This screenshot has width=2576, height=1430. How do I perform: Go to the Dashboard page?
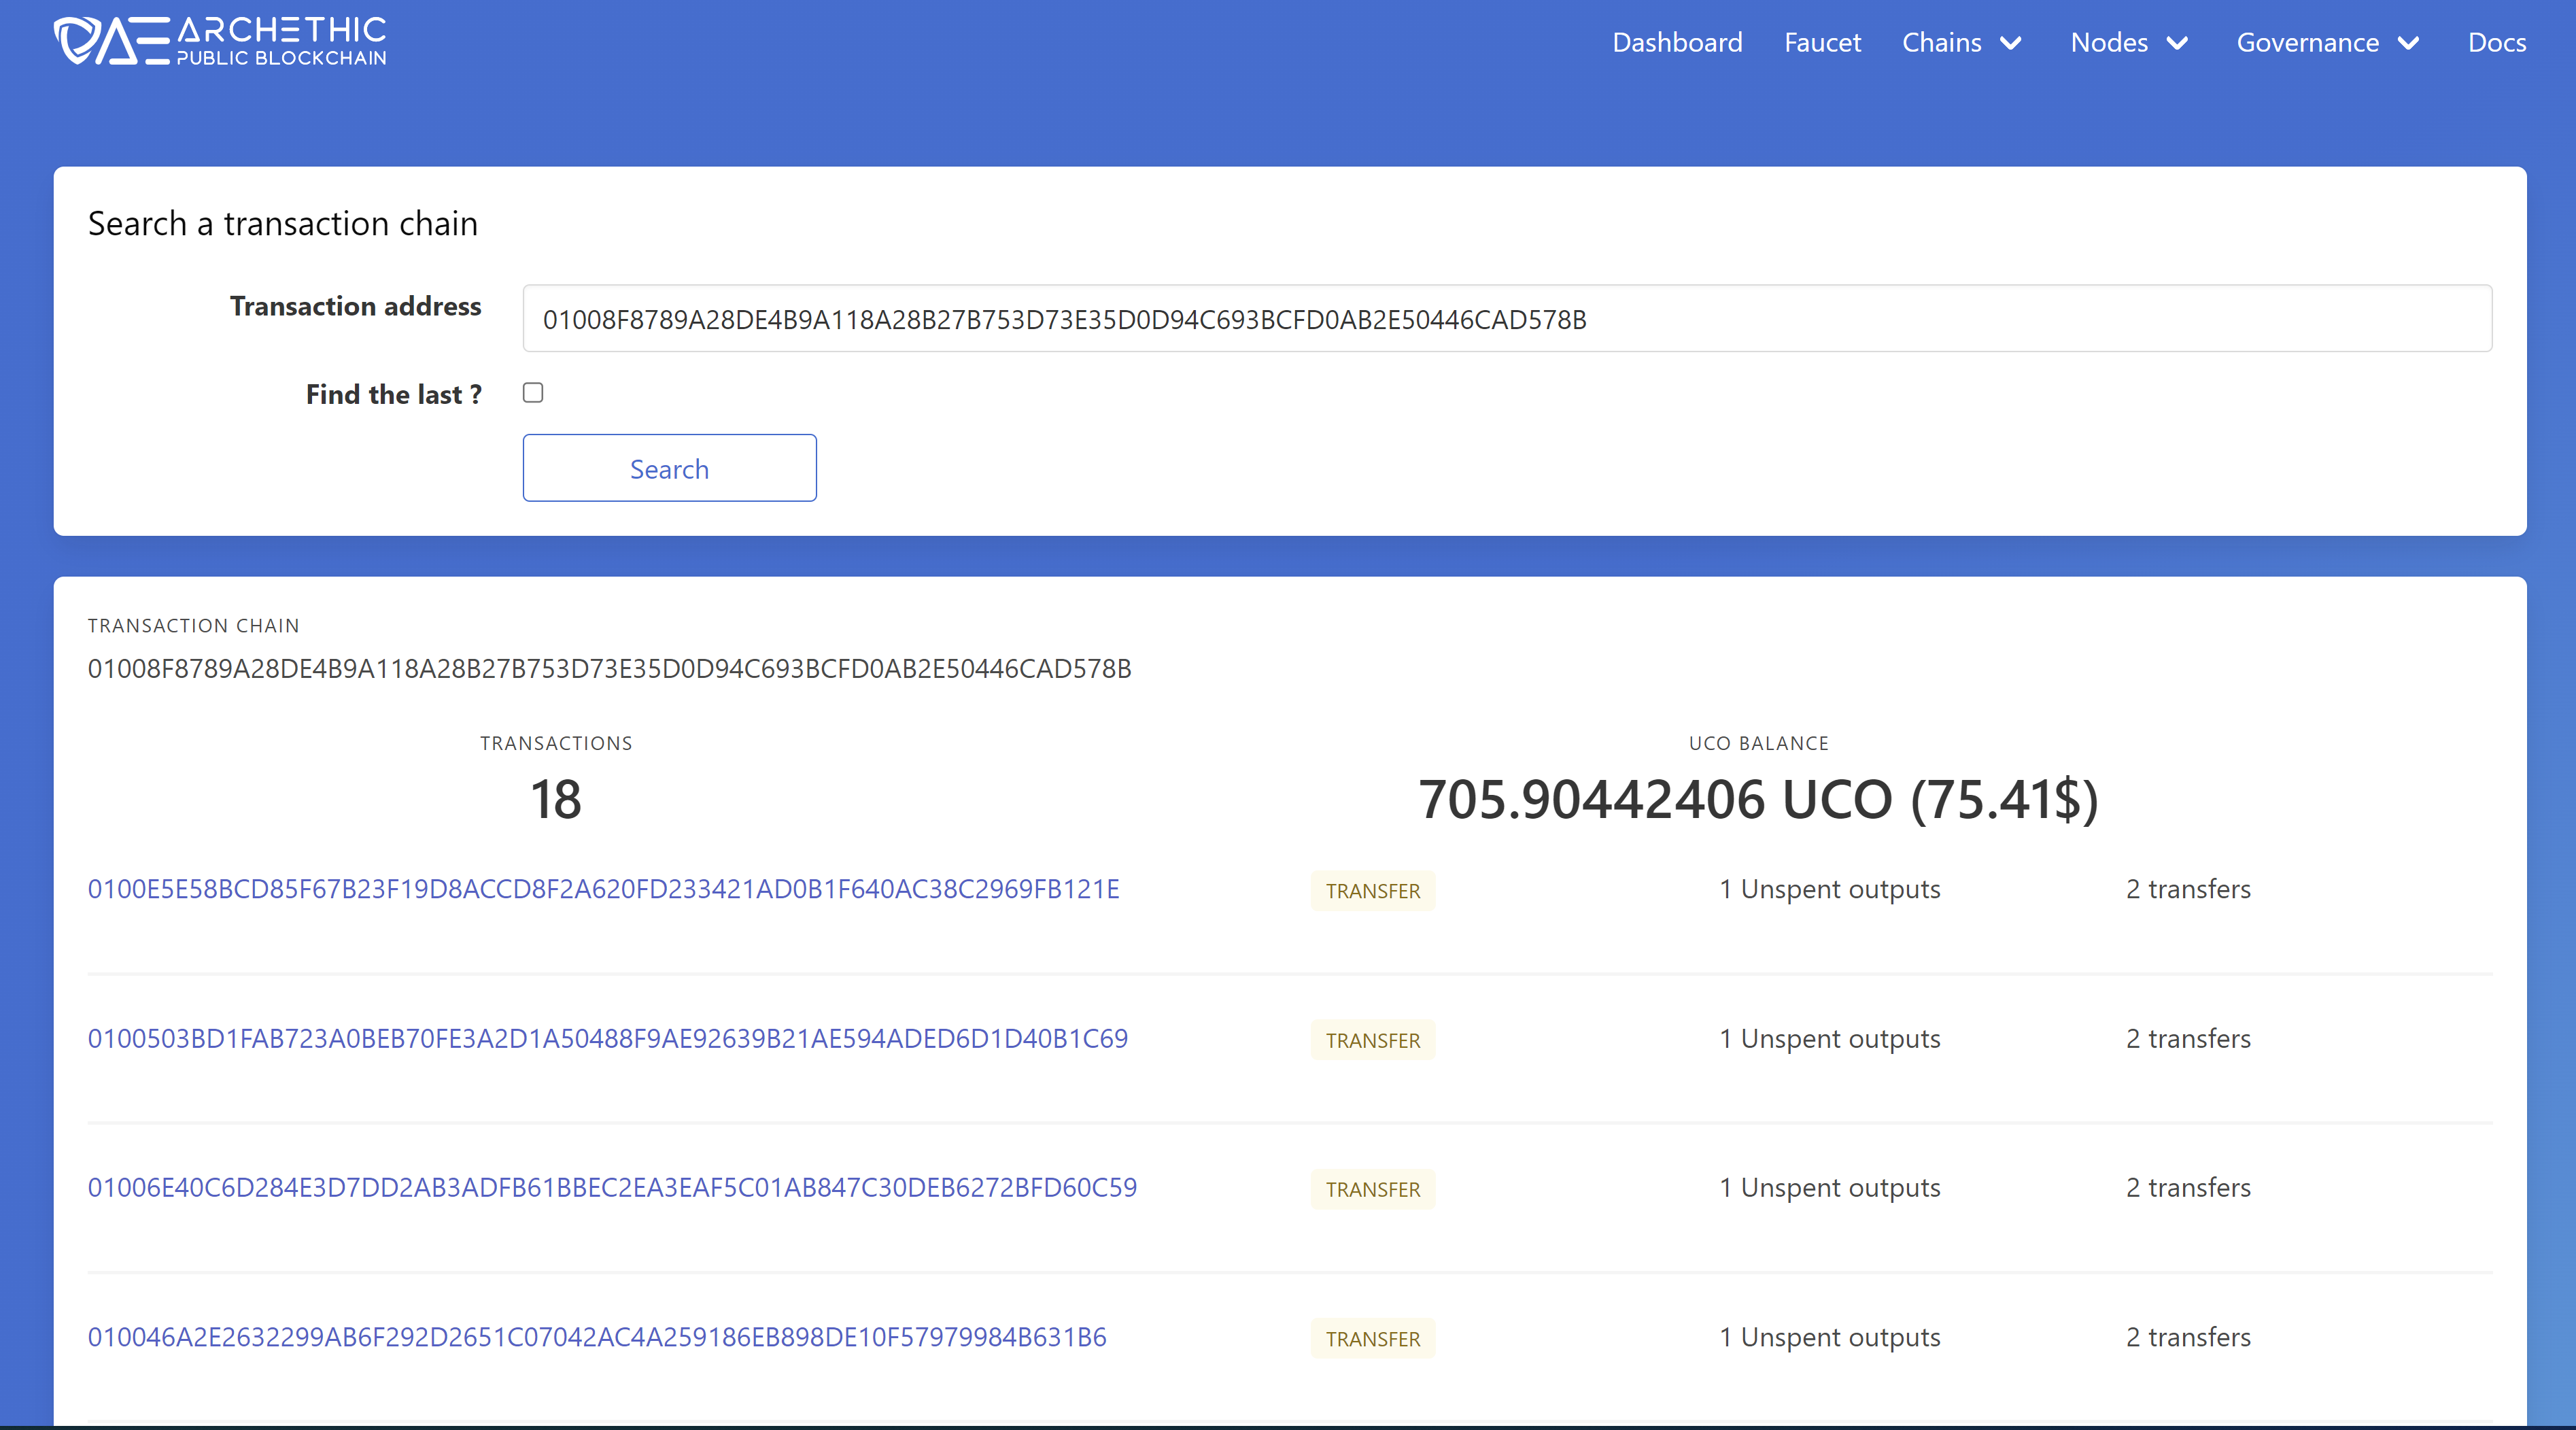(1677, 42)
